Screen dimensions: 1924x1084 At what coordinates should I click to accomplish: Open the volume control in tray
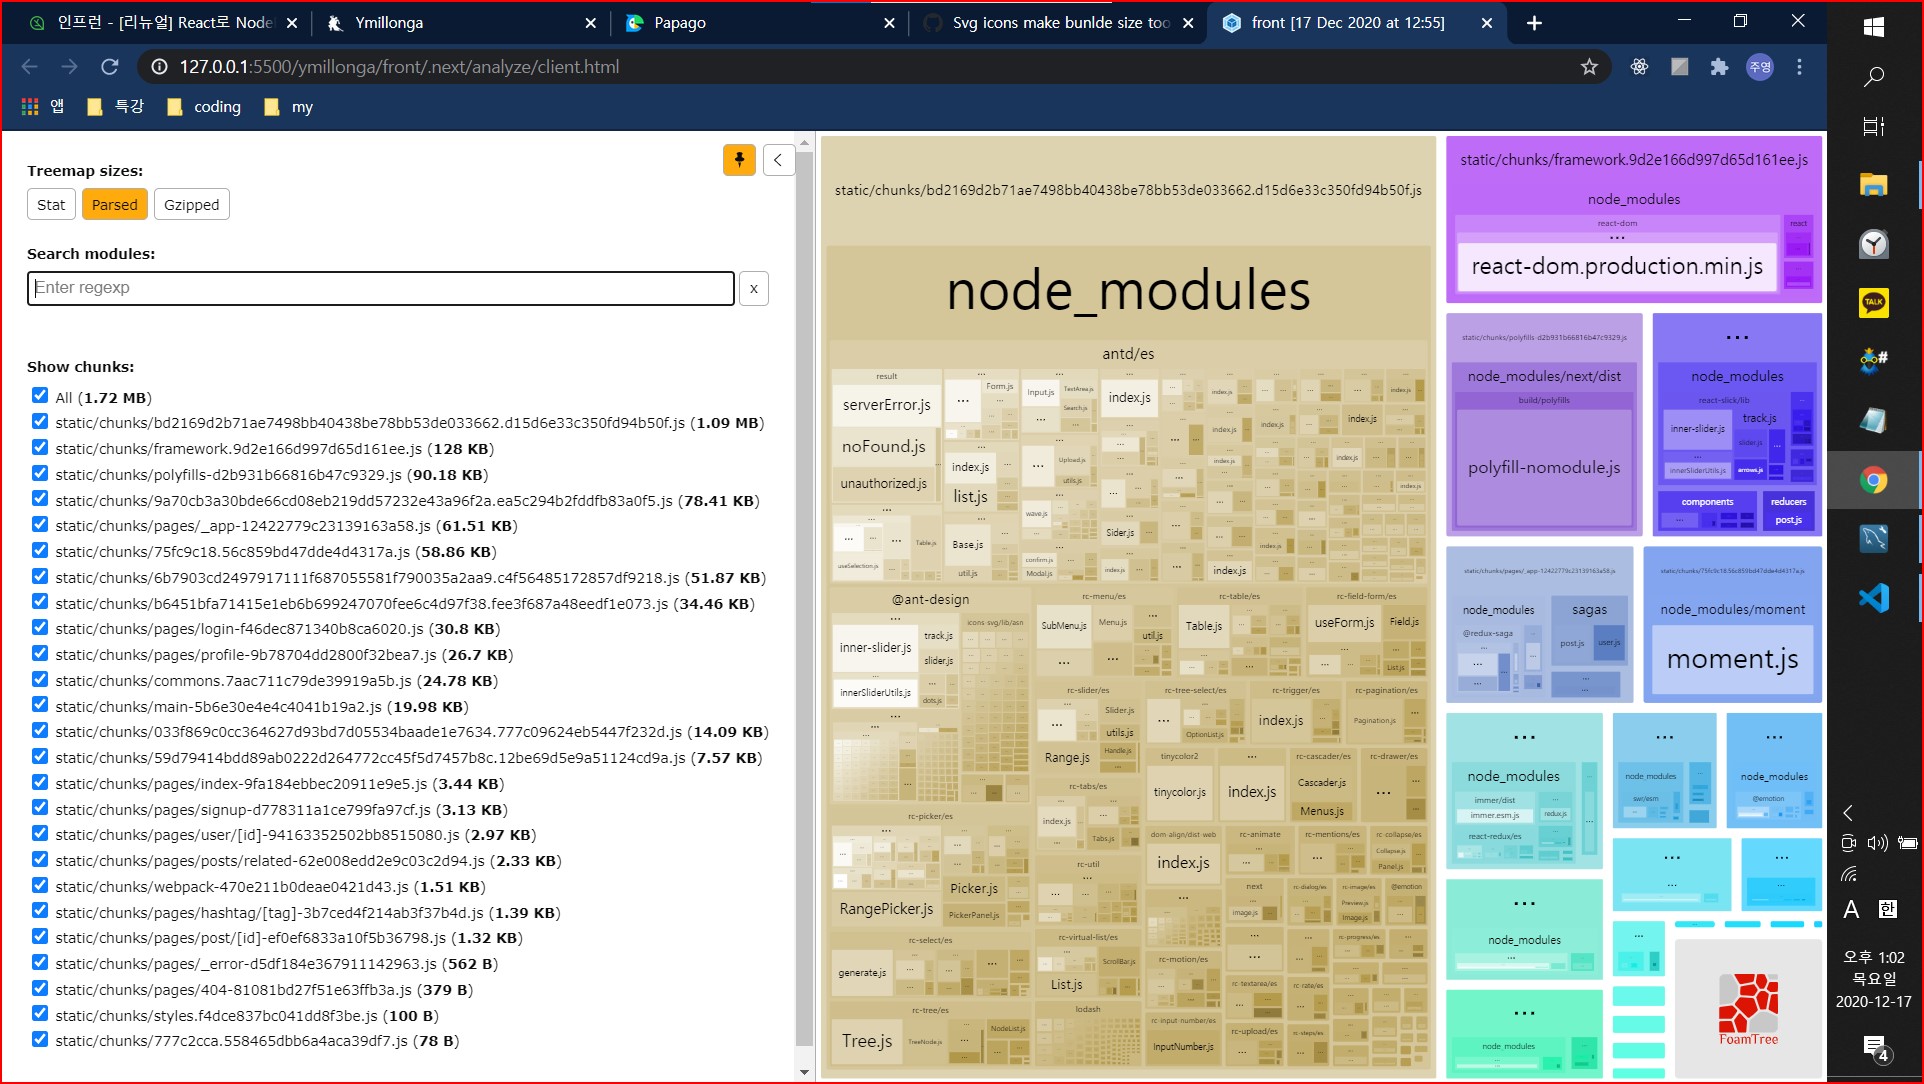coord(1878,843)
